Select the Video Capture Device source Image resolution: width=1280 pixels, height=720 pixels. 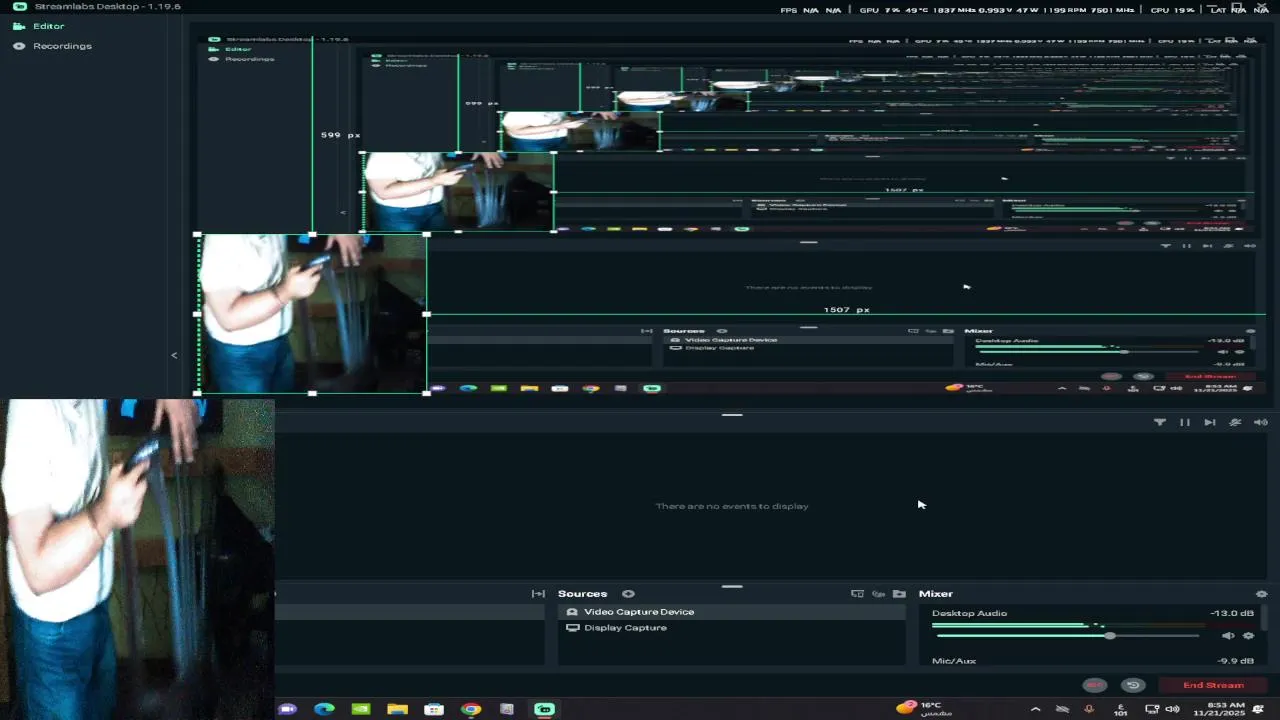point(731,612)
